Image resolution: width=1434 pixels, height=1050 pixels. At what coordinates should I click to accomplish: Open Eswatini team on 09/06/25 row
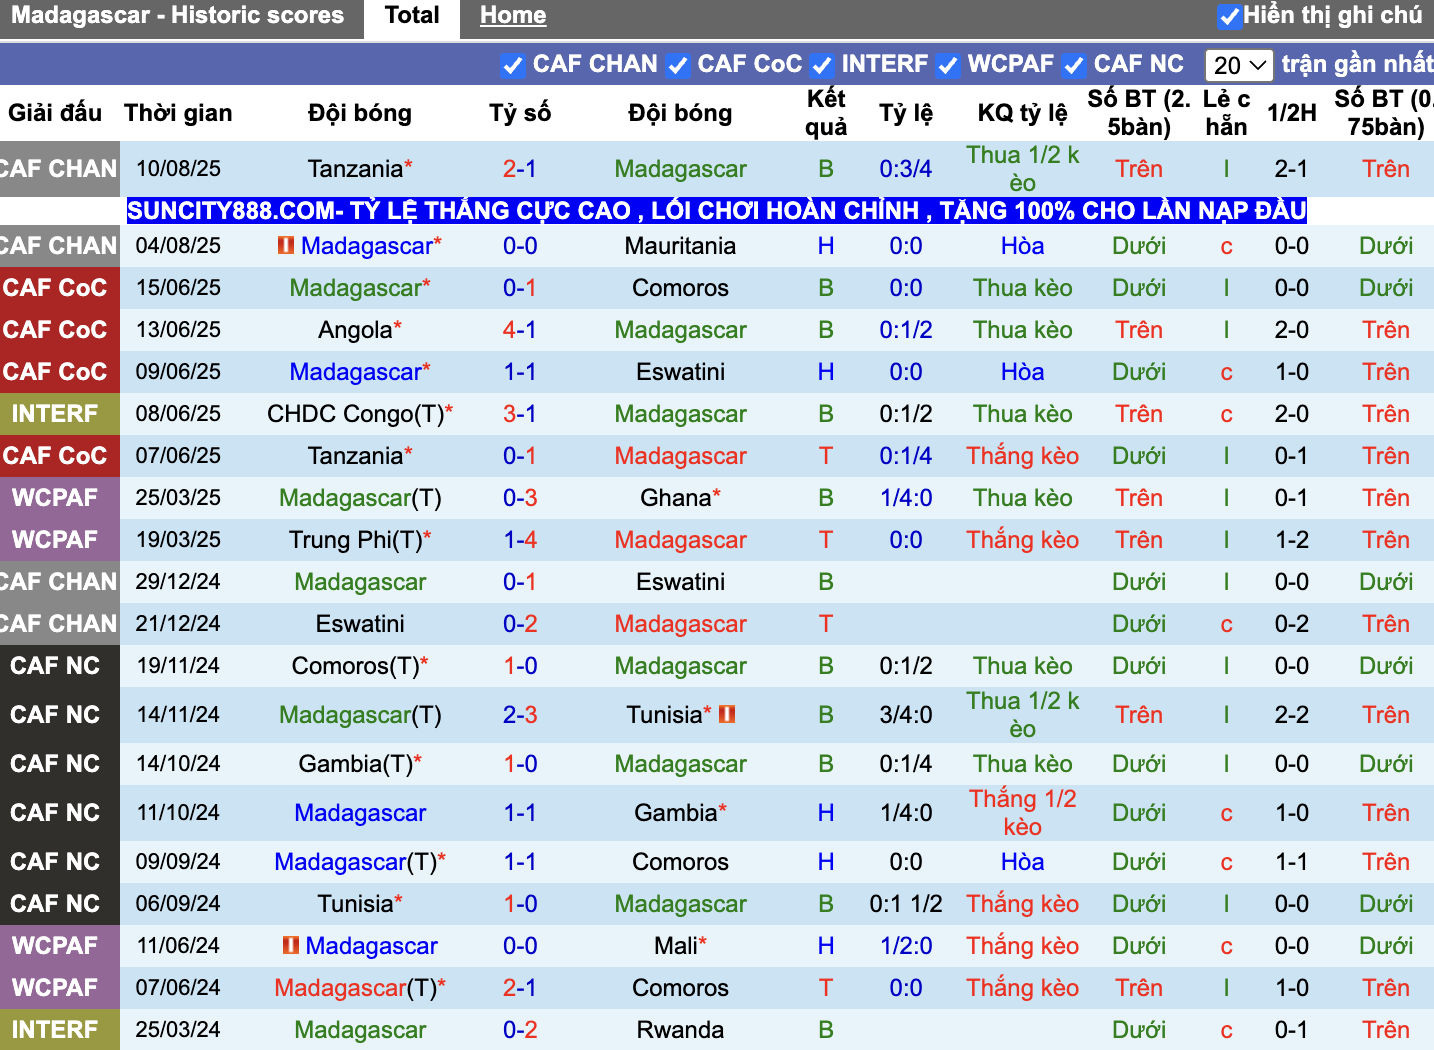point(680,372)
